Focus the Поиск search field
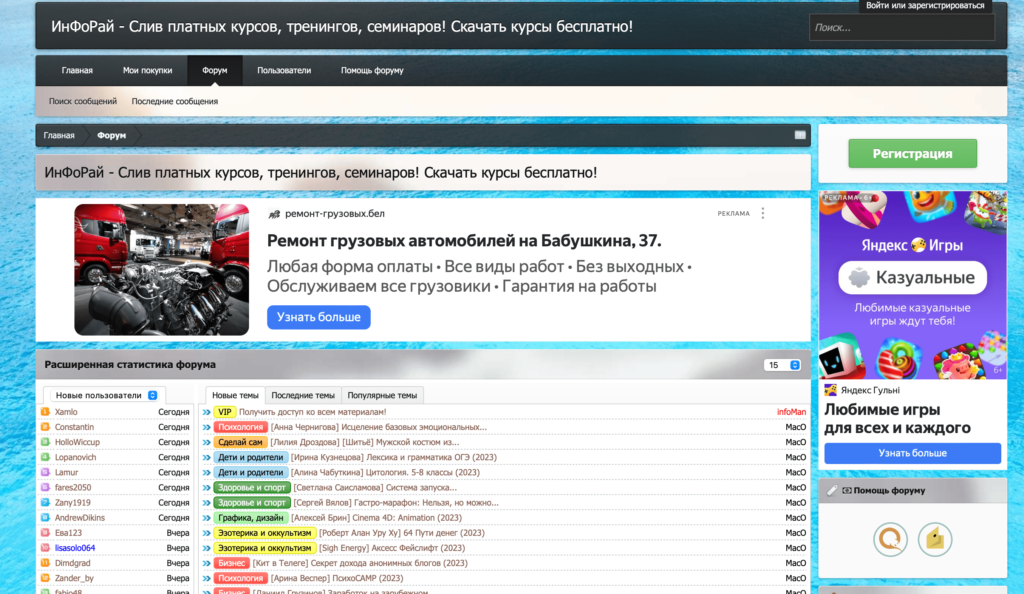1024x594 pixels. 902,27
